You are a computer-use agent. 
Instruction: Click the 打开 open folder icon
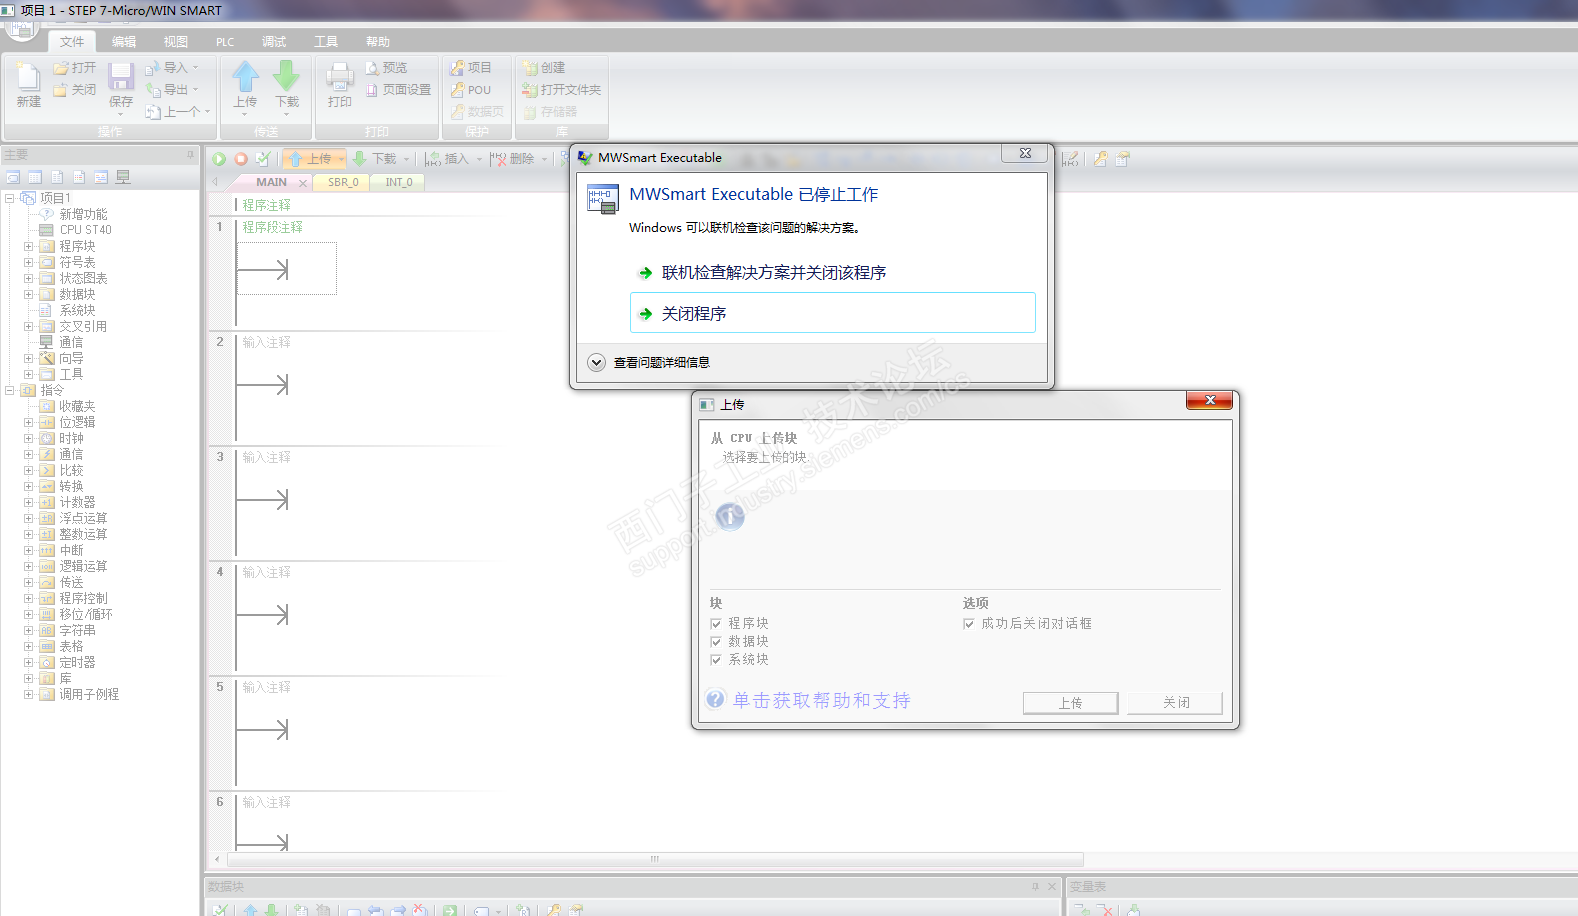coord(61,68)
